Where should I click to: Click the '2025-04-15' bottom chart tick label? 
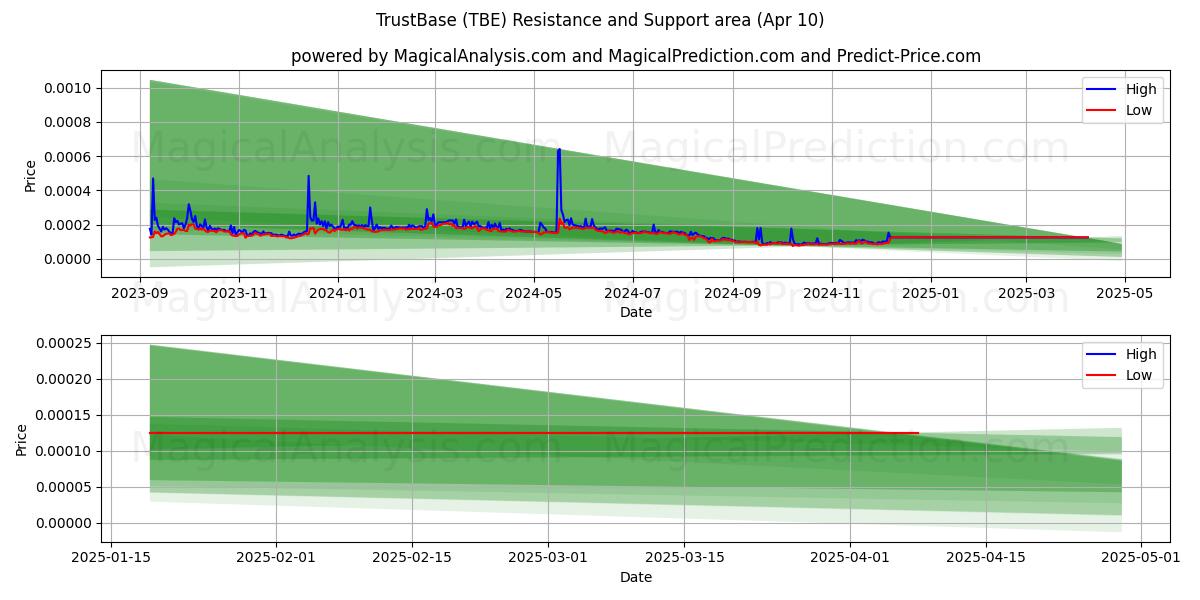pos(986,558)
